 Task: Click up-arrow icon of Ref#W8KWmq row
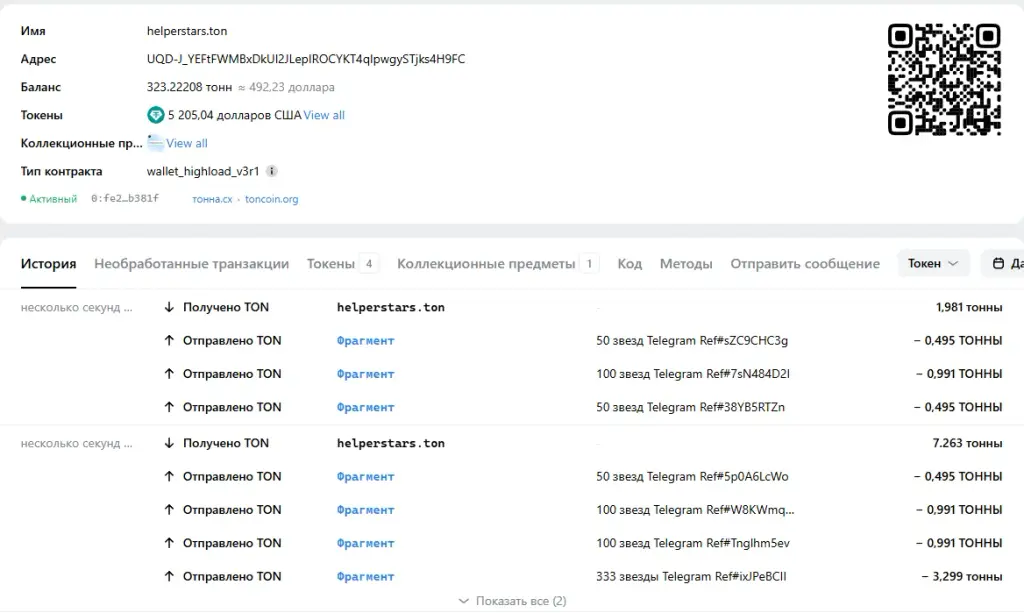click(x=169, y=509)
